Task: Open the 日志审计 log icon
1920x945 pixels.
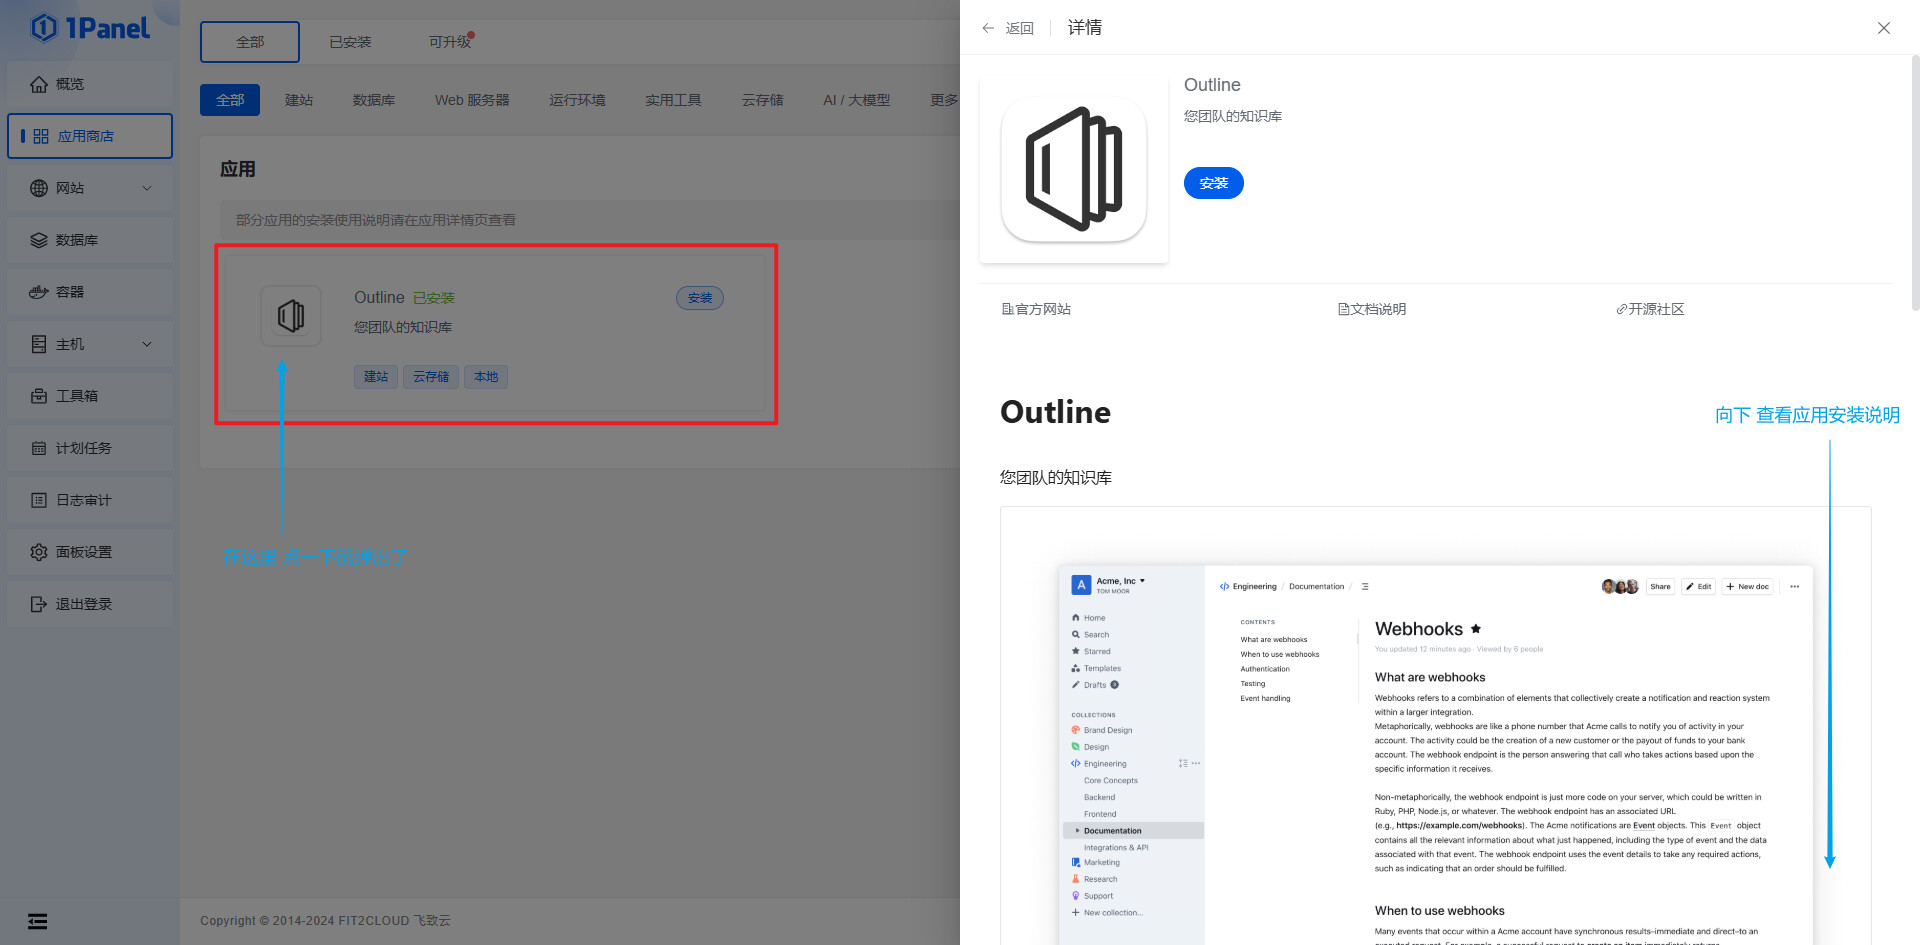Action: [39, 500]
